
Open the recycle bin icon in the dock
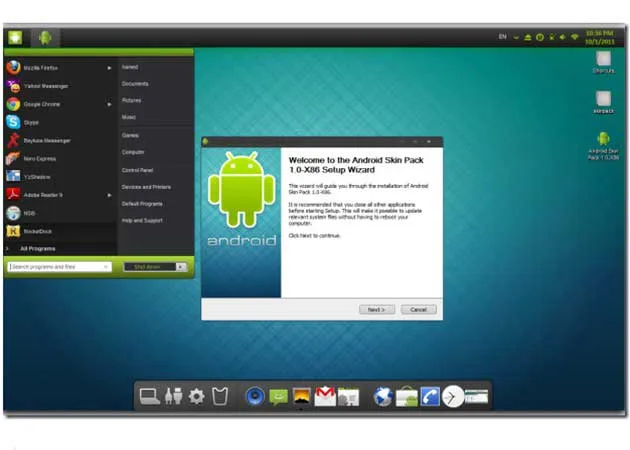click(x=220, y=396)
